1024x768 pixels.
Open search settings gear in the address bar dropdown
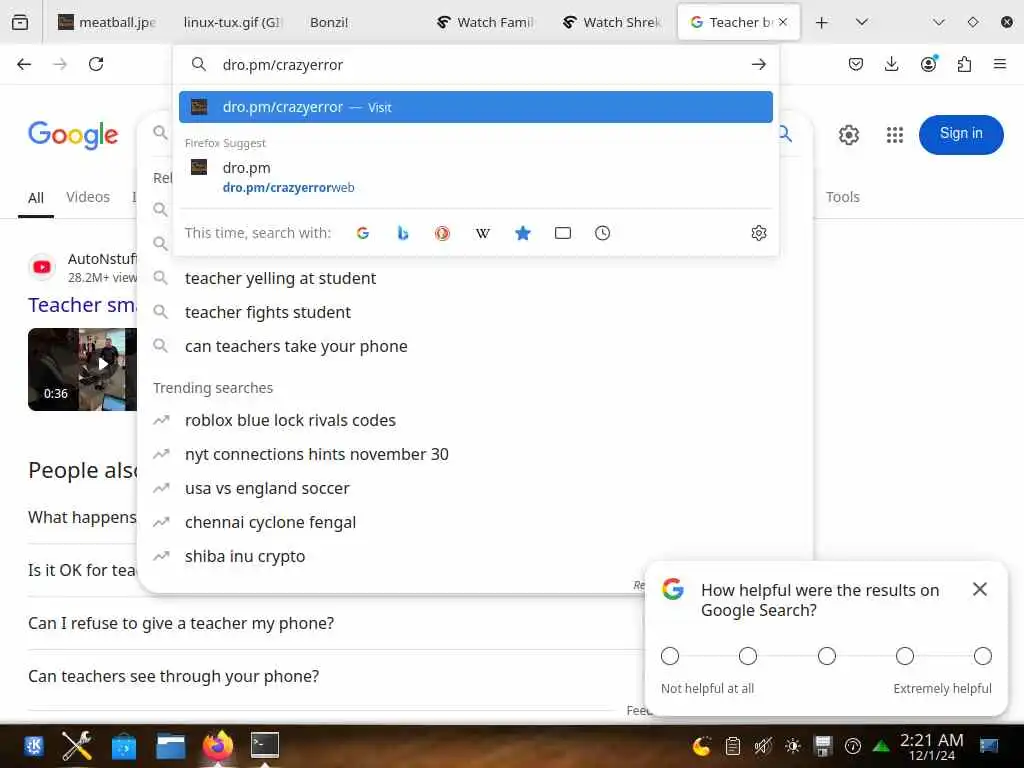pyautogui.click(x=758, y=233)
